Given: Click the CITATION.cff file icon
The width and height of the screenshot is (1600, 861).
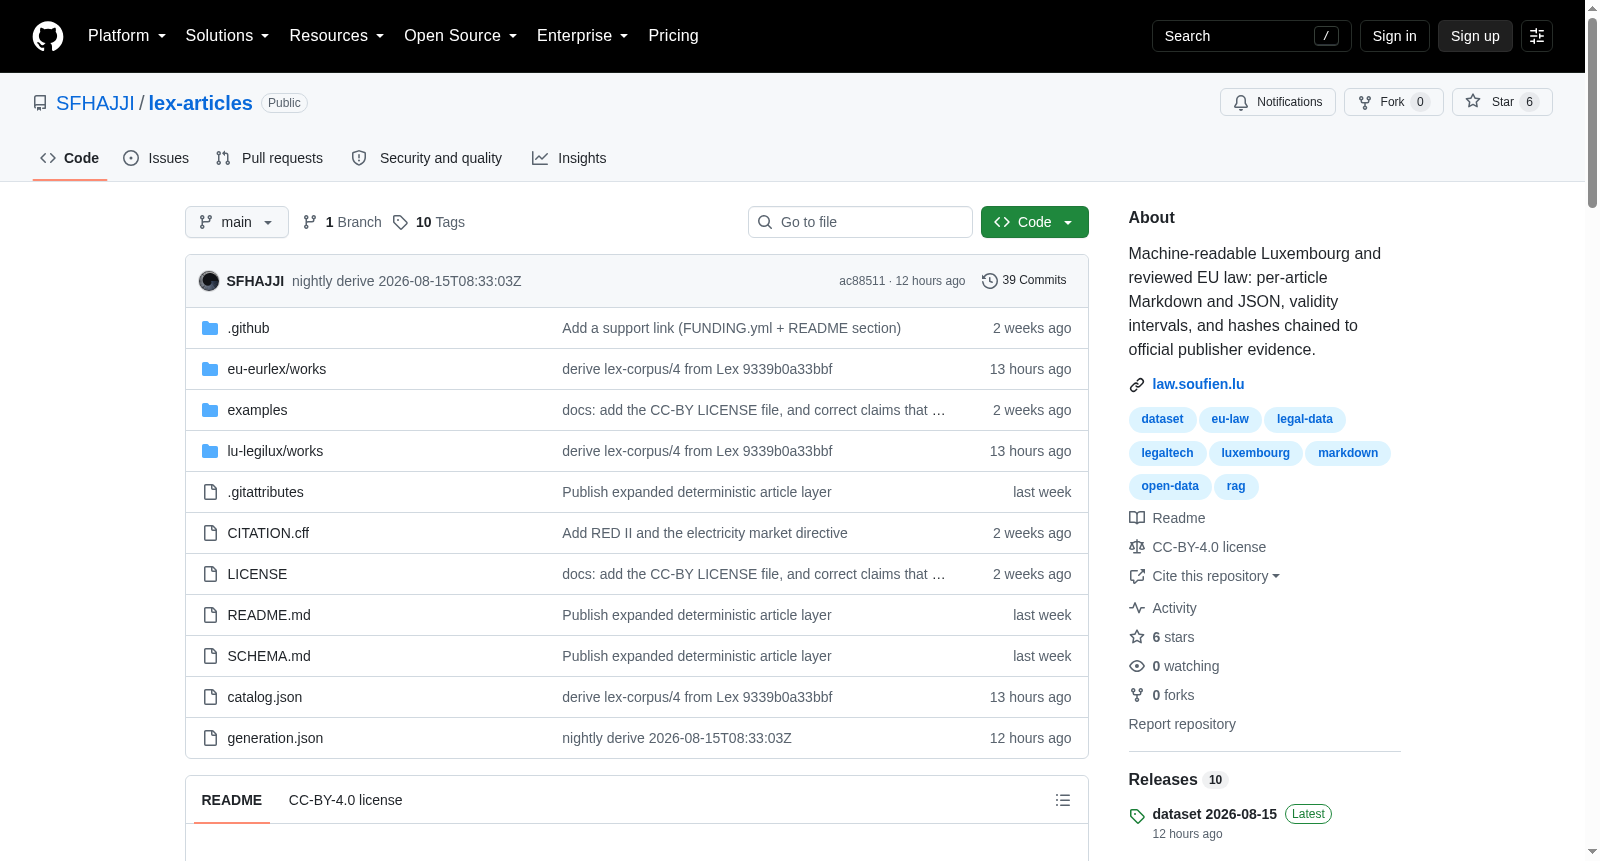Looking at the screenshot, I should pyautogui.click(x=210, y=533).
